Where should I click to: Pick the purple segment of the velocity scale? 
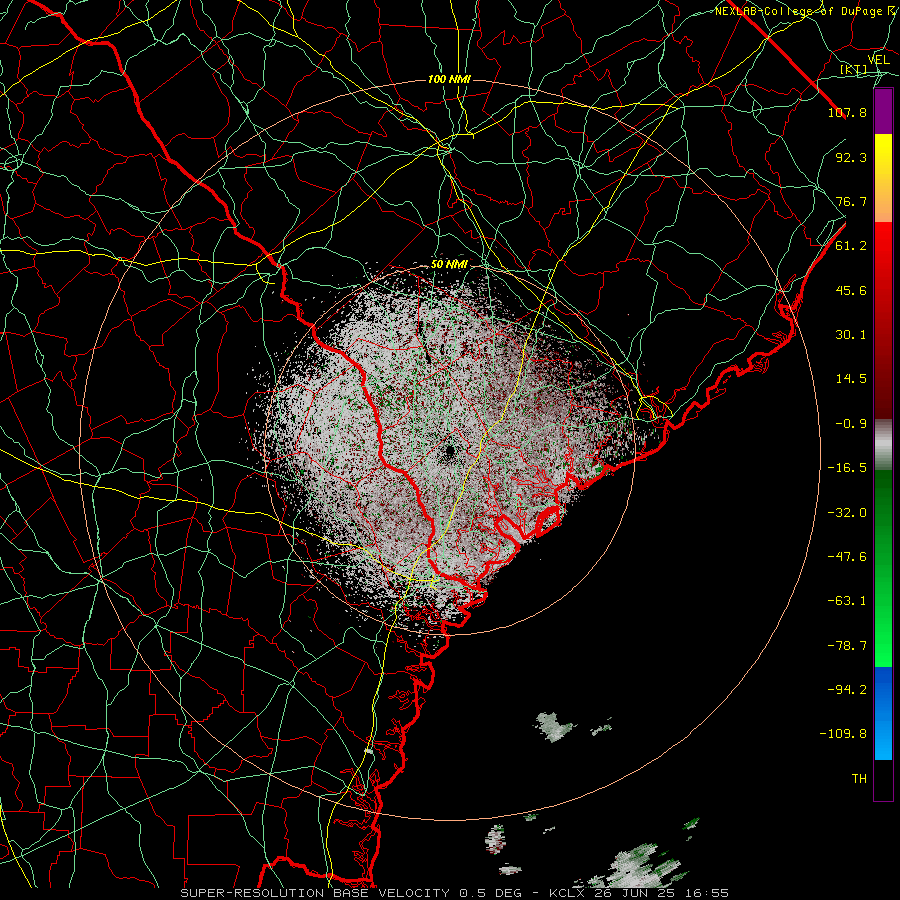click(x=883, y=111)
